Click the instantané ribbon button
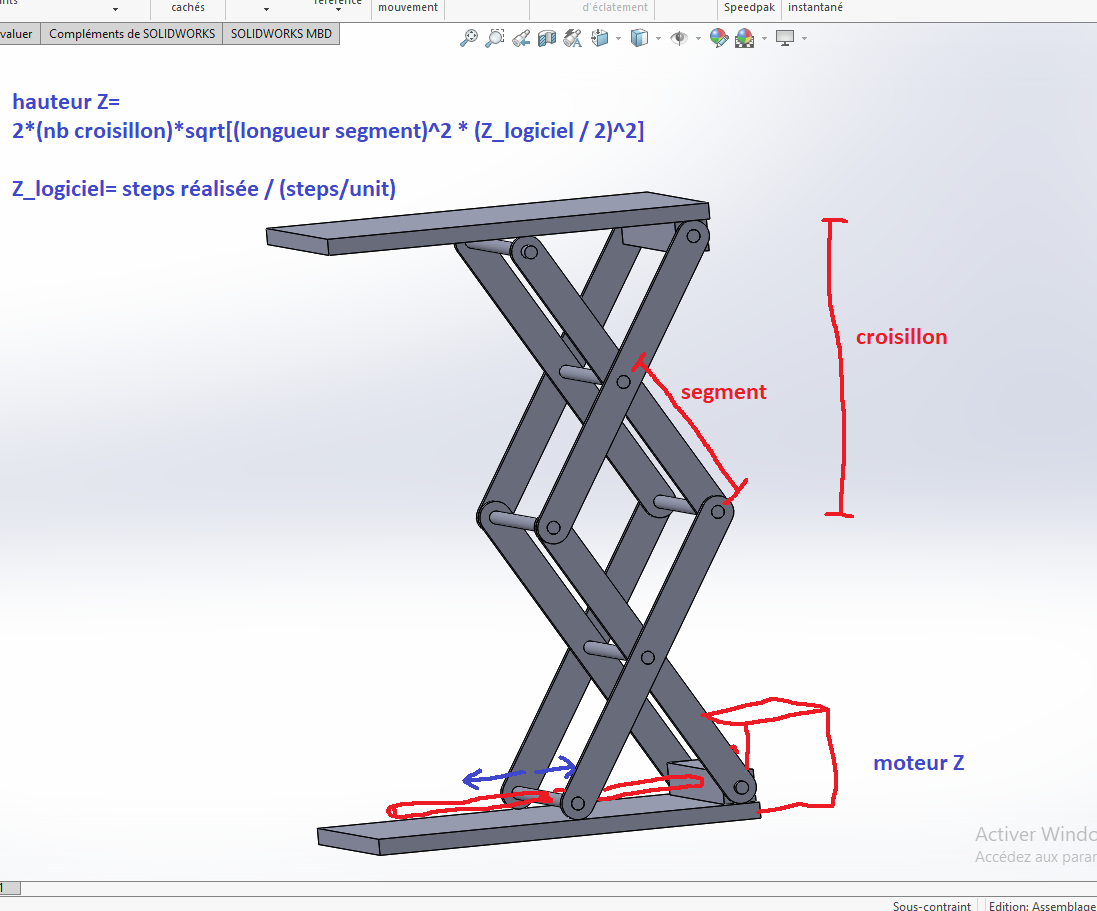This screenshot has height=911, width=1097. [x=815, y=8]
